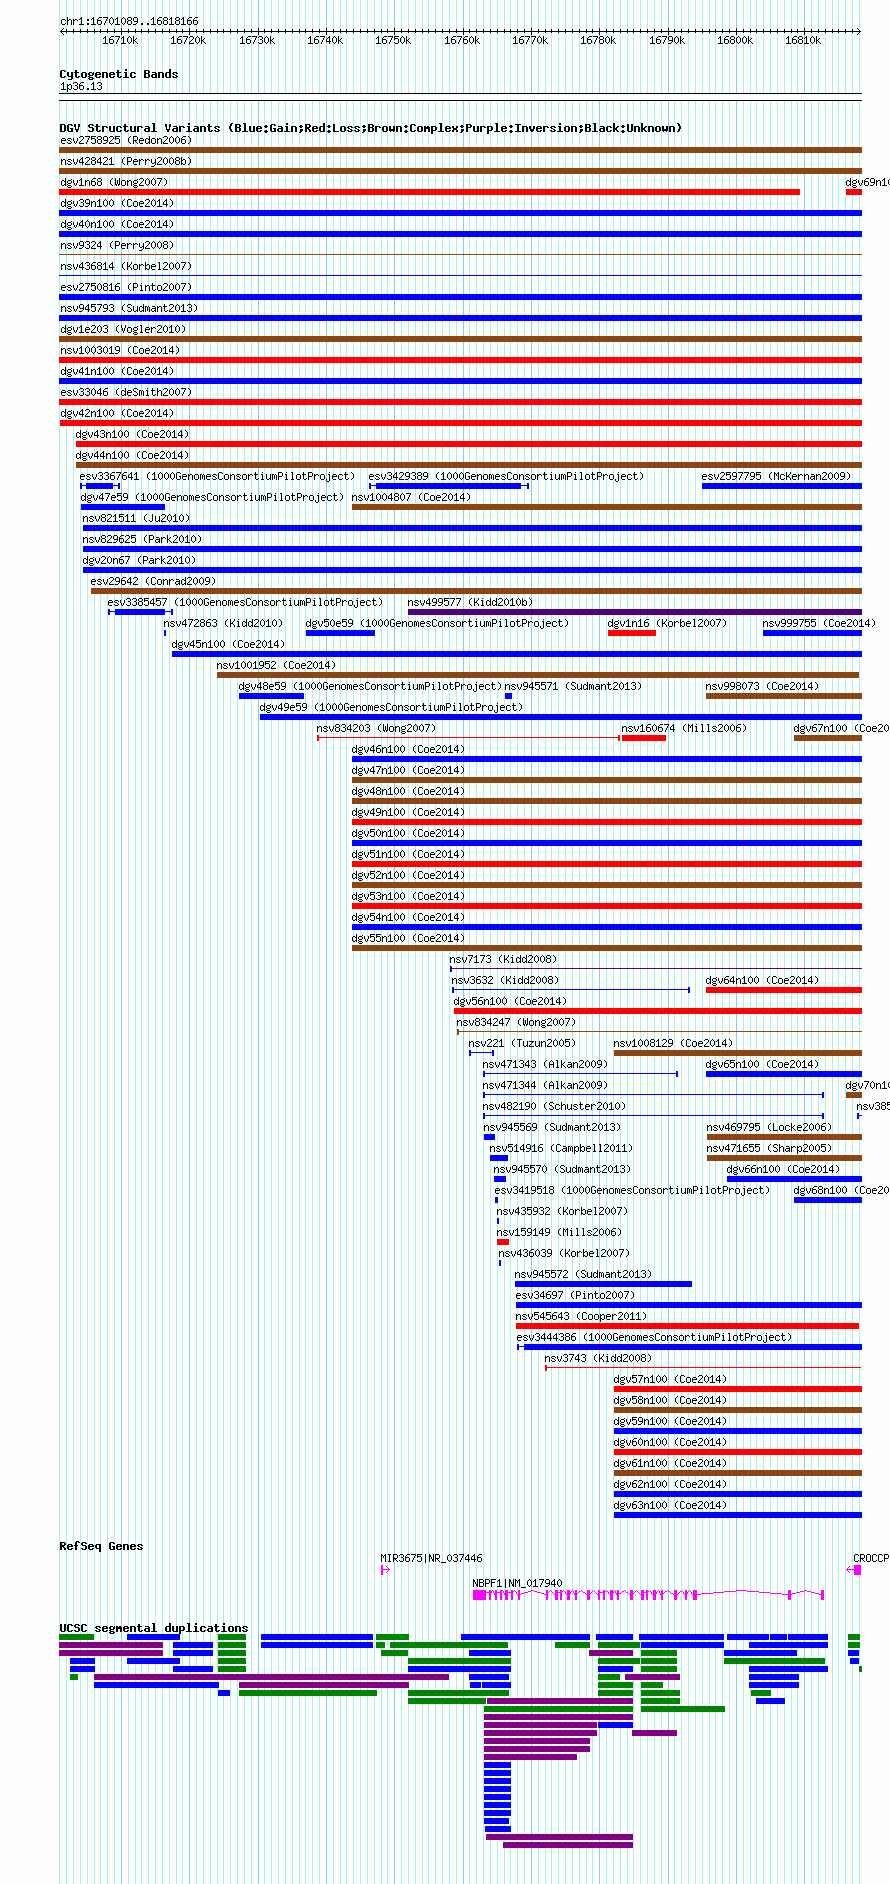Click the nsv471655 (Sharp2005) label
The height and width of the screenshot is (1884, 890).
pyautogui.click(x=769, y=1148)
